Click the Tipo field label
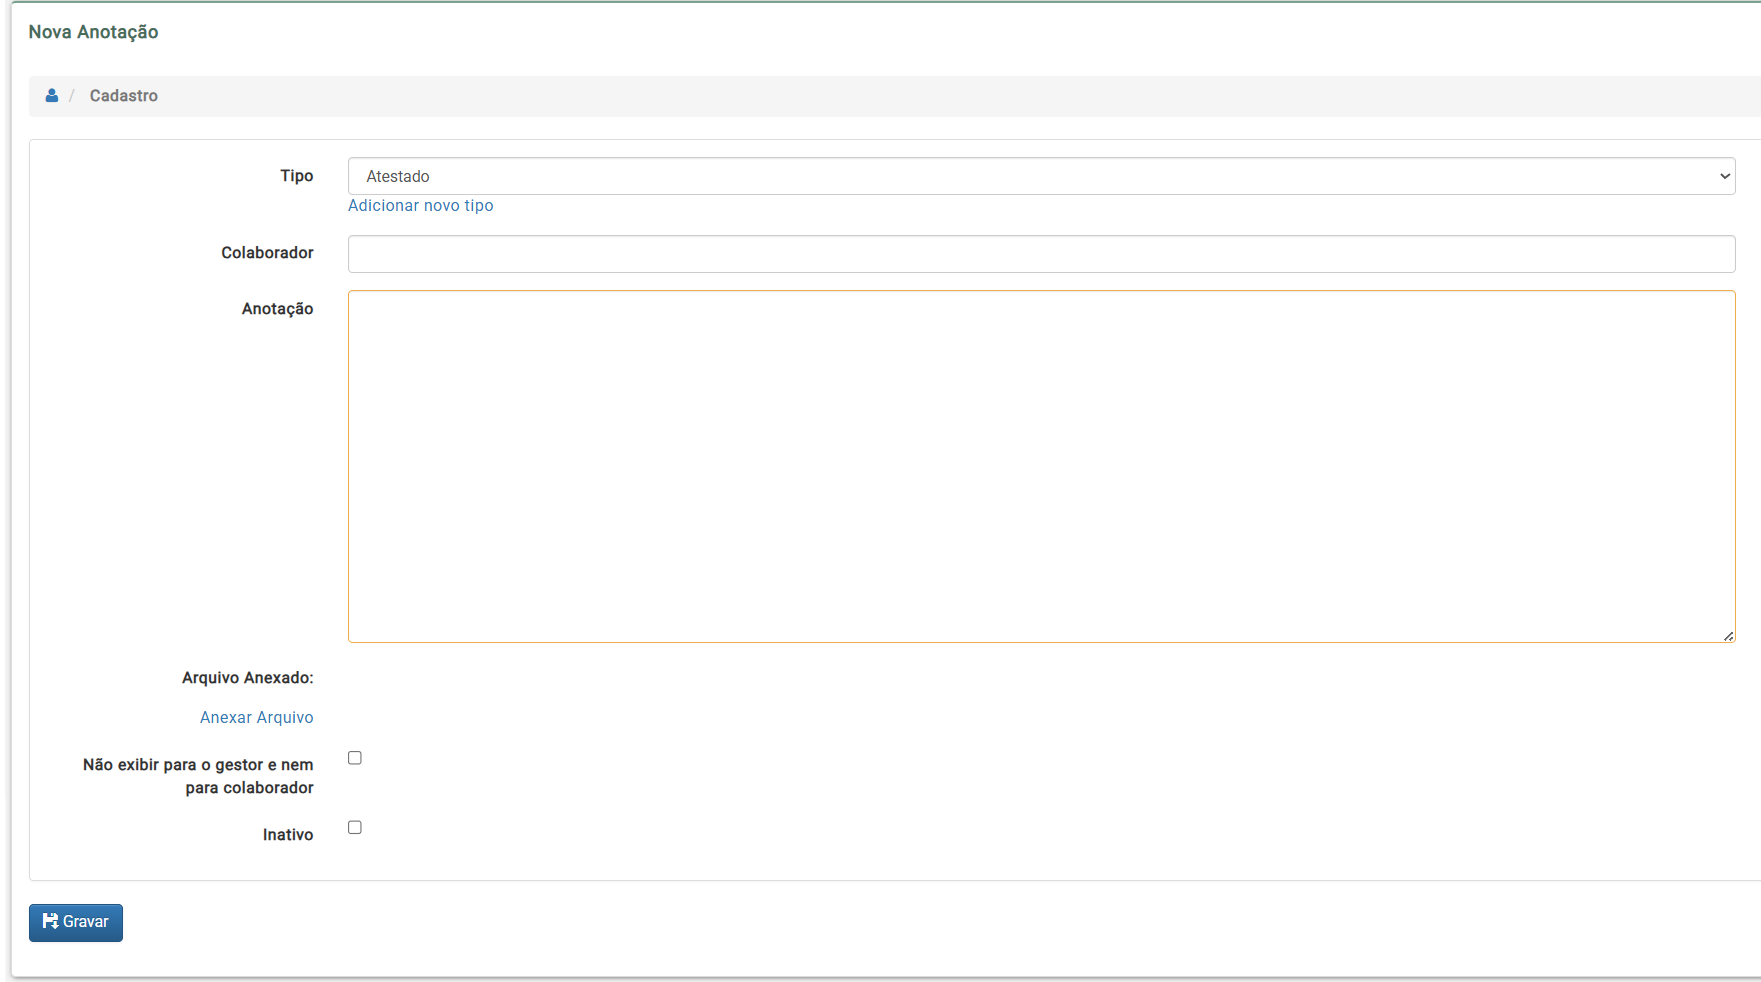Screen dimensions: 1761x982 pyautogui.click(x=297, y=176)
